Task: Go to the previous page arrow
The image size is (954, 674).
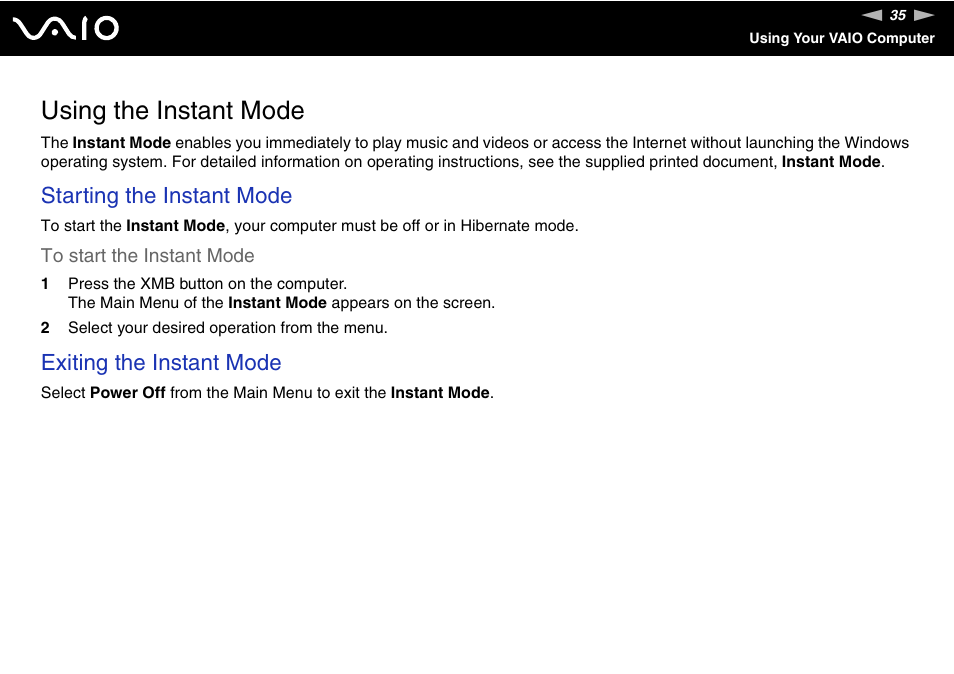Action: point(872,15)
